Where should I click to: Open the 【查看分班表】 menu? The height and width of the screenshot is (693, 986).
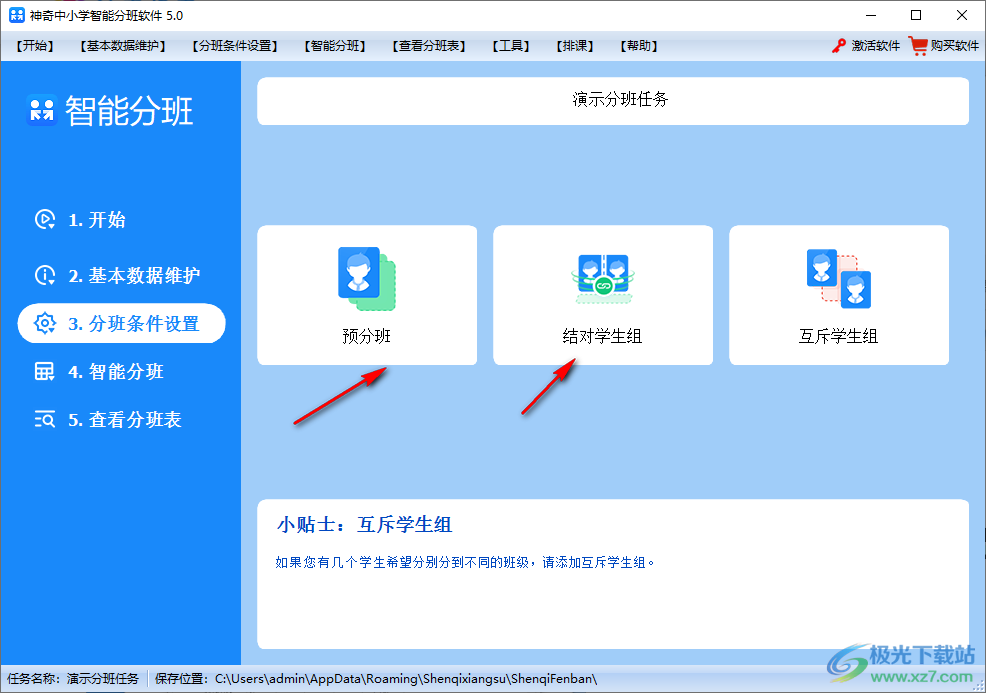pos(429,46)
